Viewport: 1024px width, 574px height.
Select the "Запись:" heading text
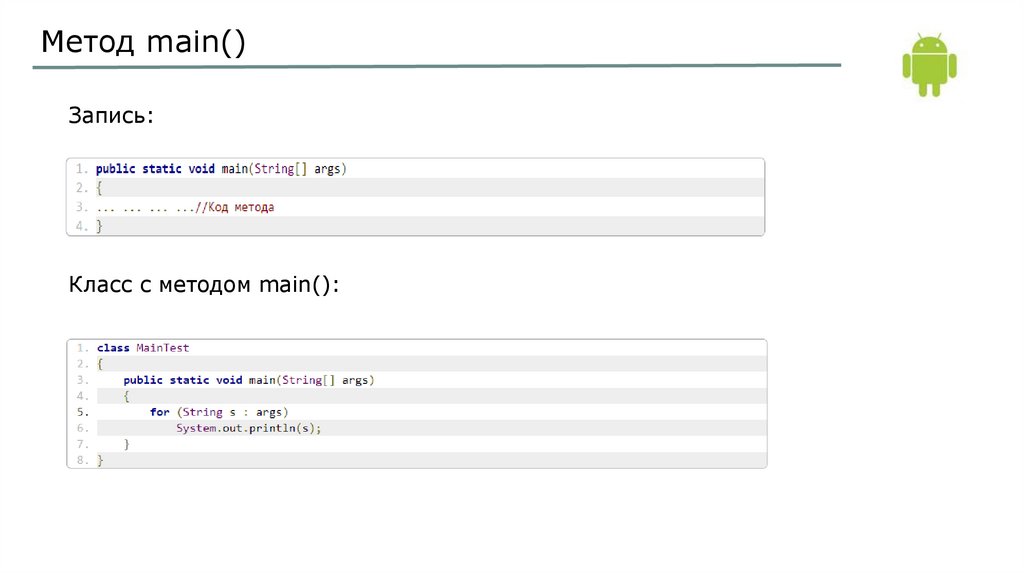coord(111,115)
